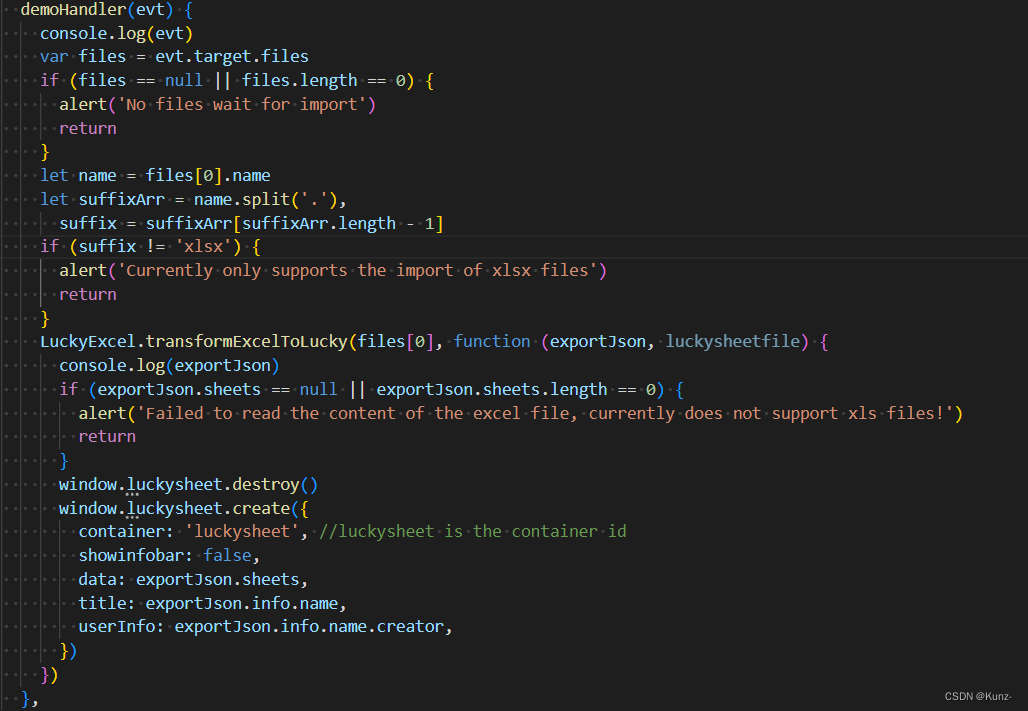Viewport: 1028px width, 711px height.
Task: Click 'files[0].name' expression
Action: 208,176
